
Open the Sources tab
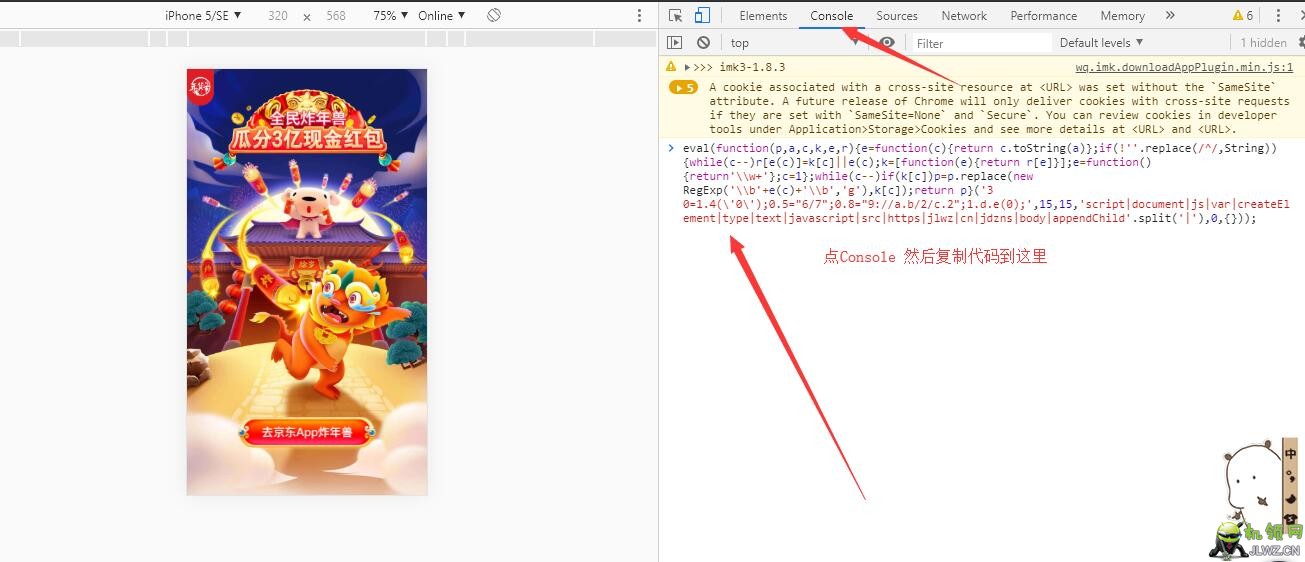coord(896,15)
